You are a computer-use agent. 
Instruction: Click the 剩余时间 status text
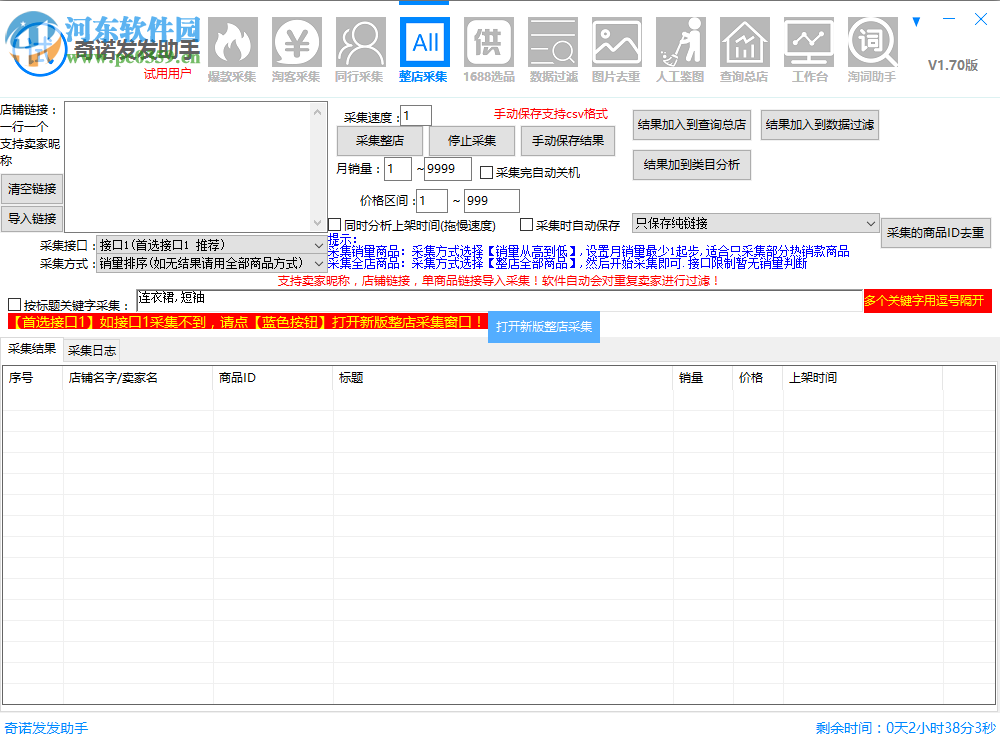(906, 728)
